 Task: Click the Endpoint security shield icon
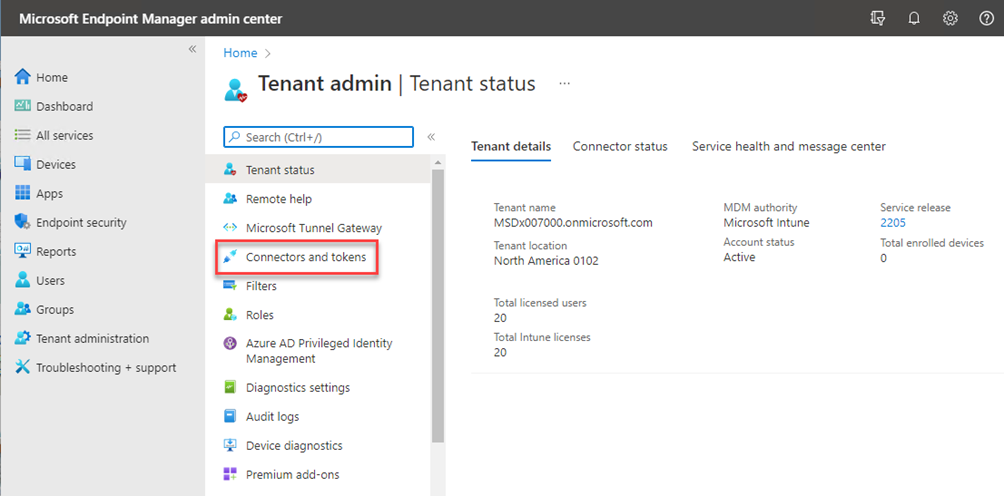point(22,222)
